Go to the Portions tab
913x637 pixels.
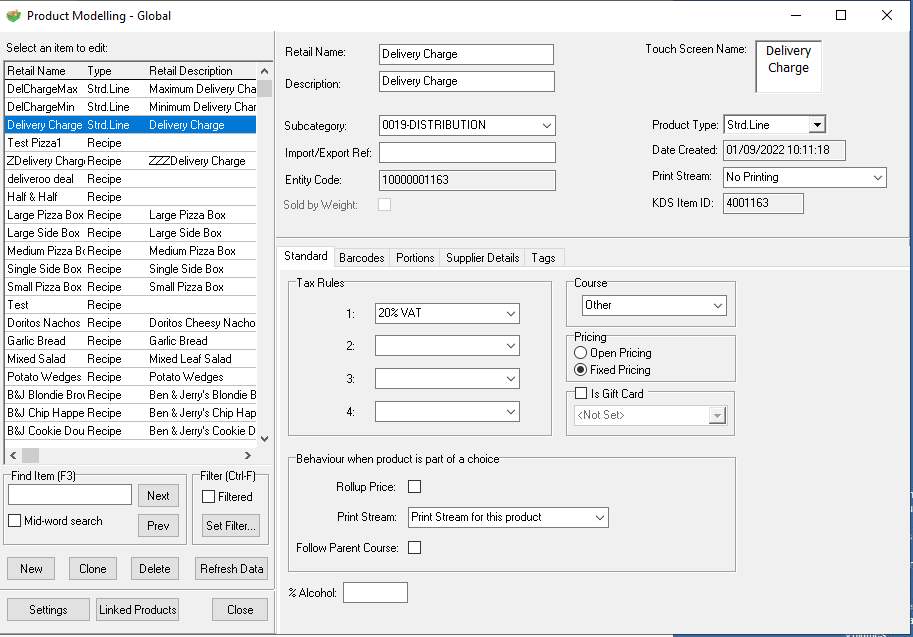point(415,257)
